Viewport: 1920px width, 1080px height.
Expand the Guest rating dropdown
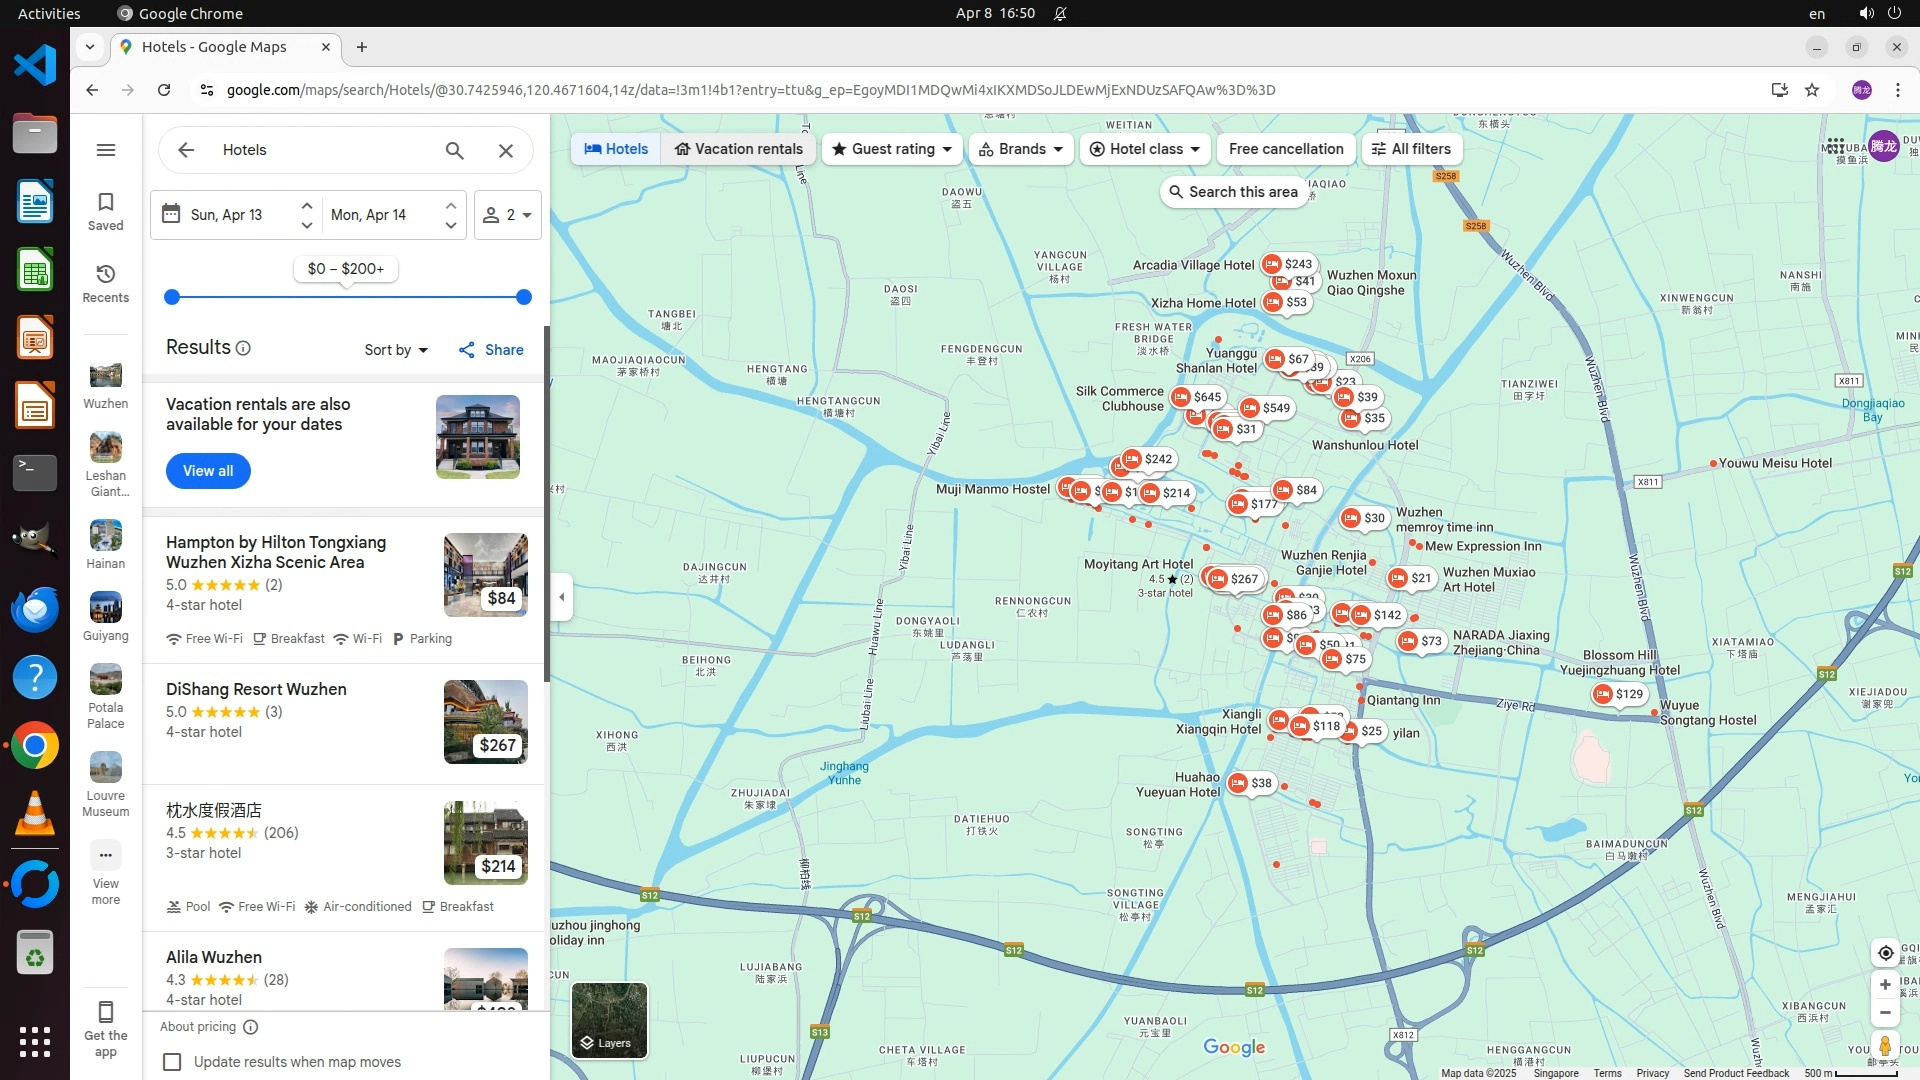coord(892,149)
